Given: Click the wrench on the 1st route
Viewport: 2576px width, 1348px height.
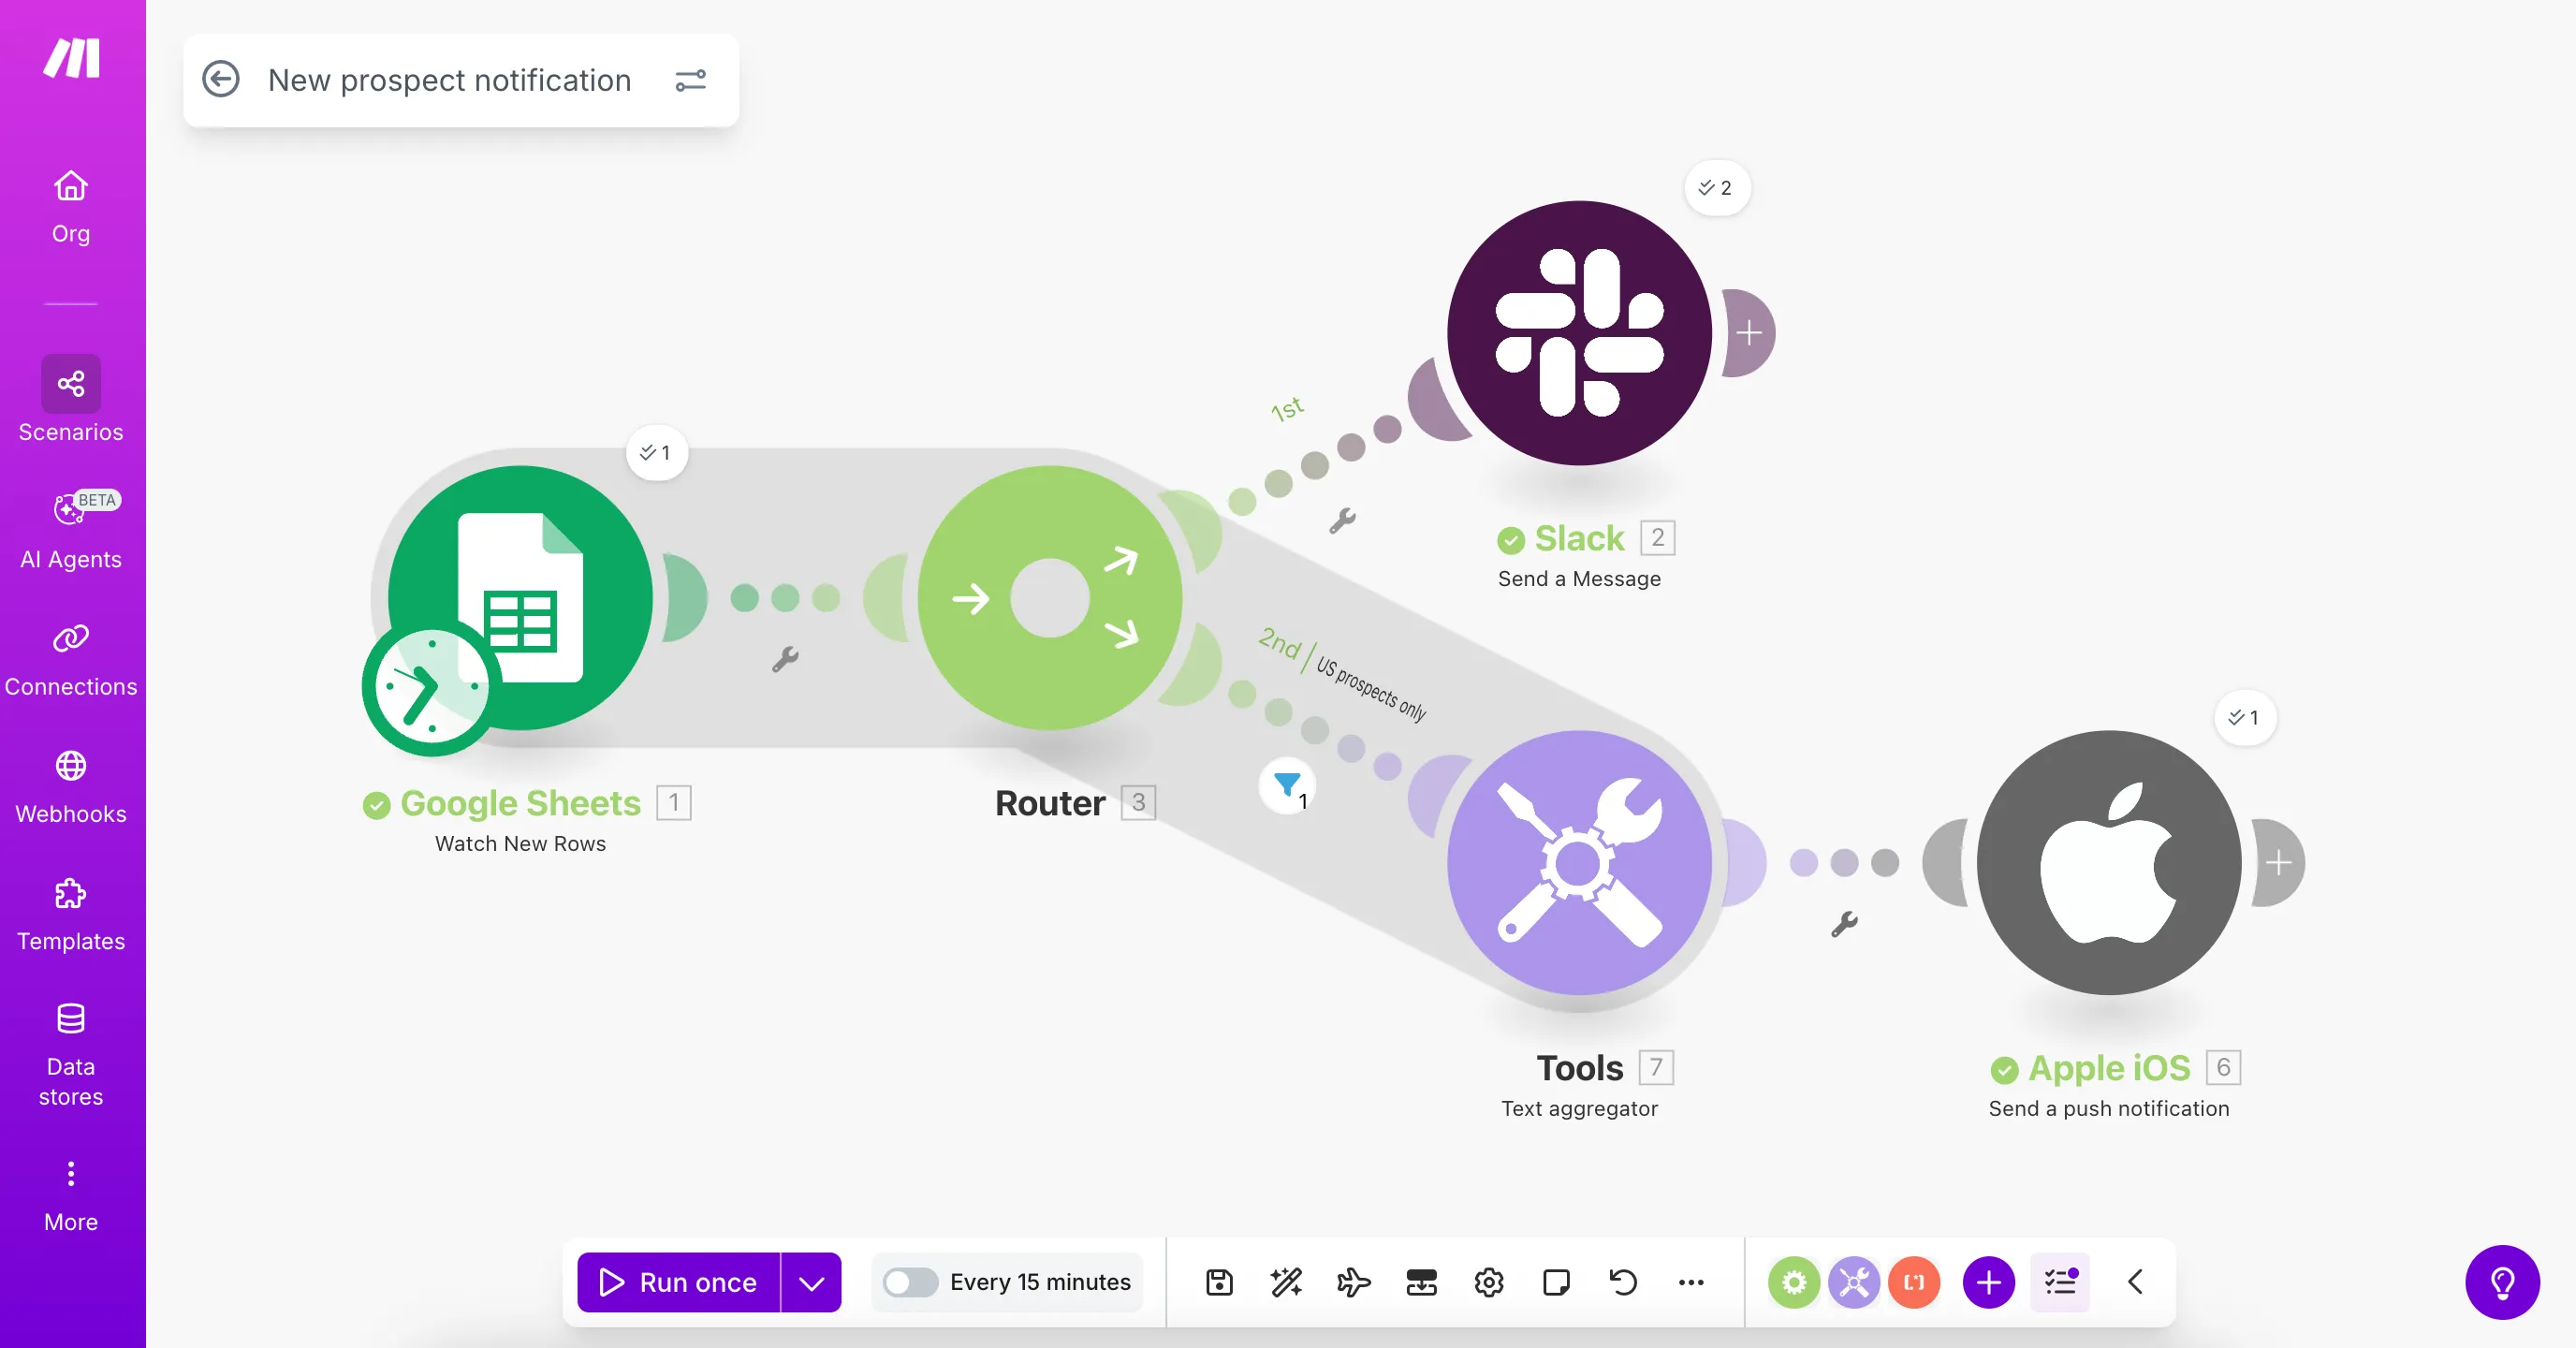Looking at the screenshot, I should pyautogui.click(x=1342, y=520).
